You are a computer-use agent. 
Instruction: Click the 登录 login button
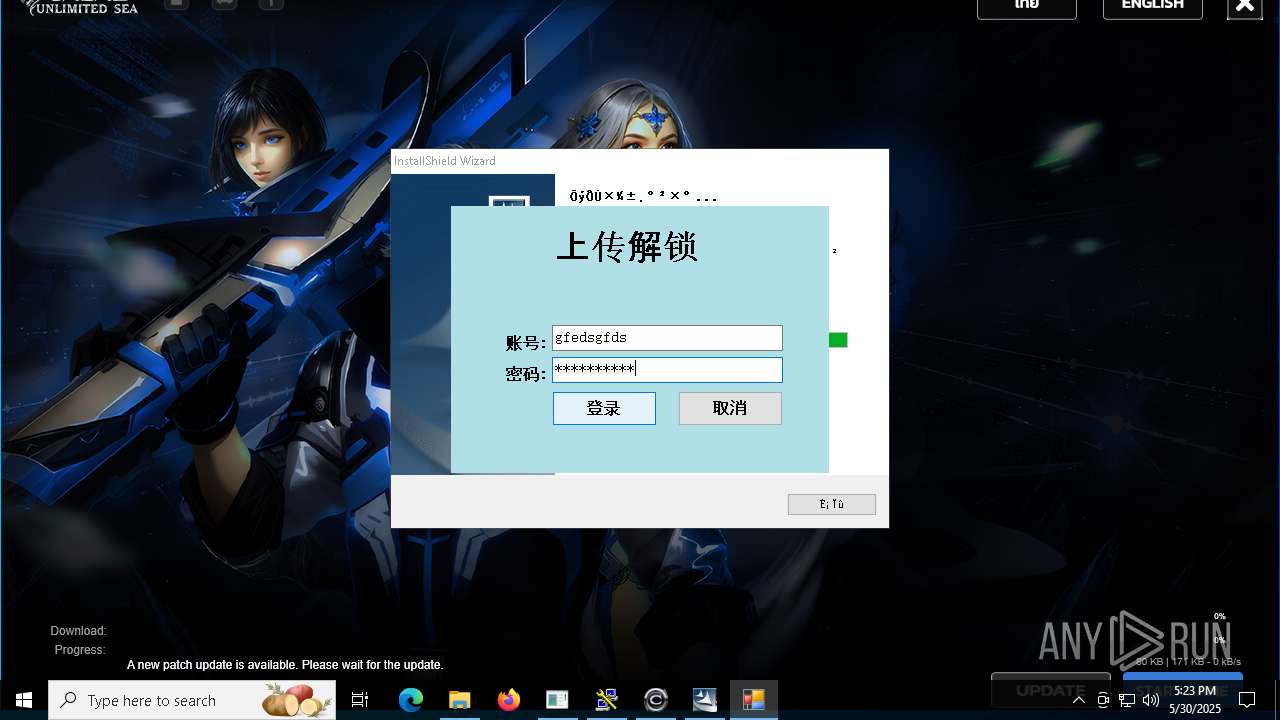pos(604,408)
